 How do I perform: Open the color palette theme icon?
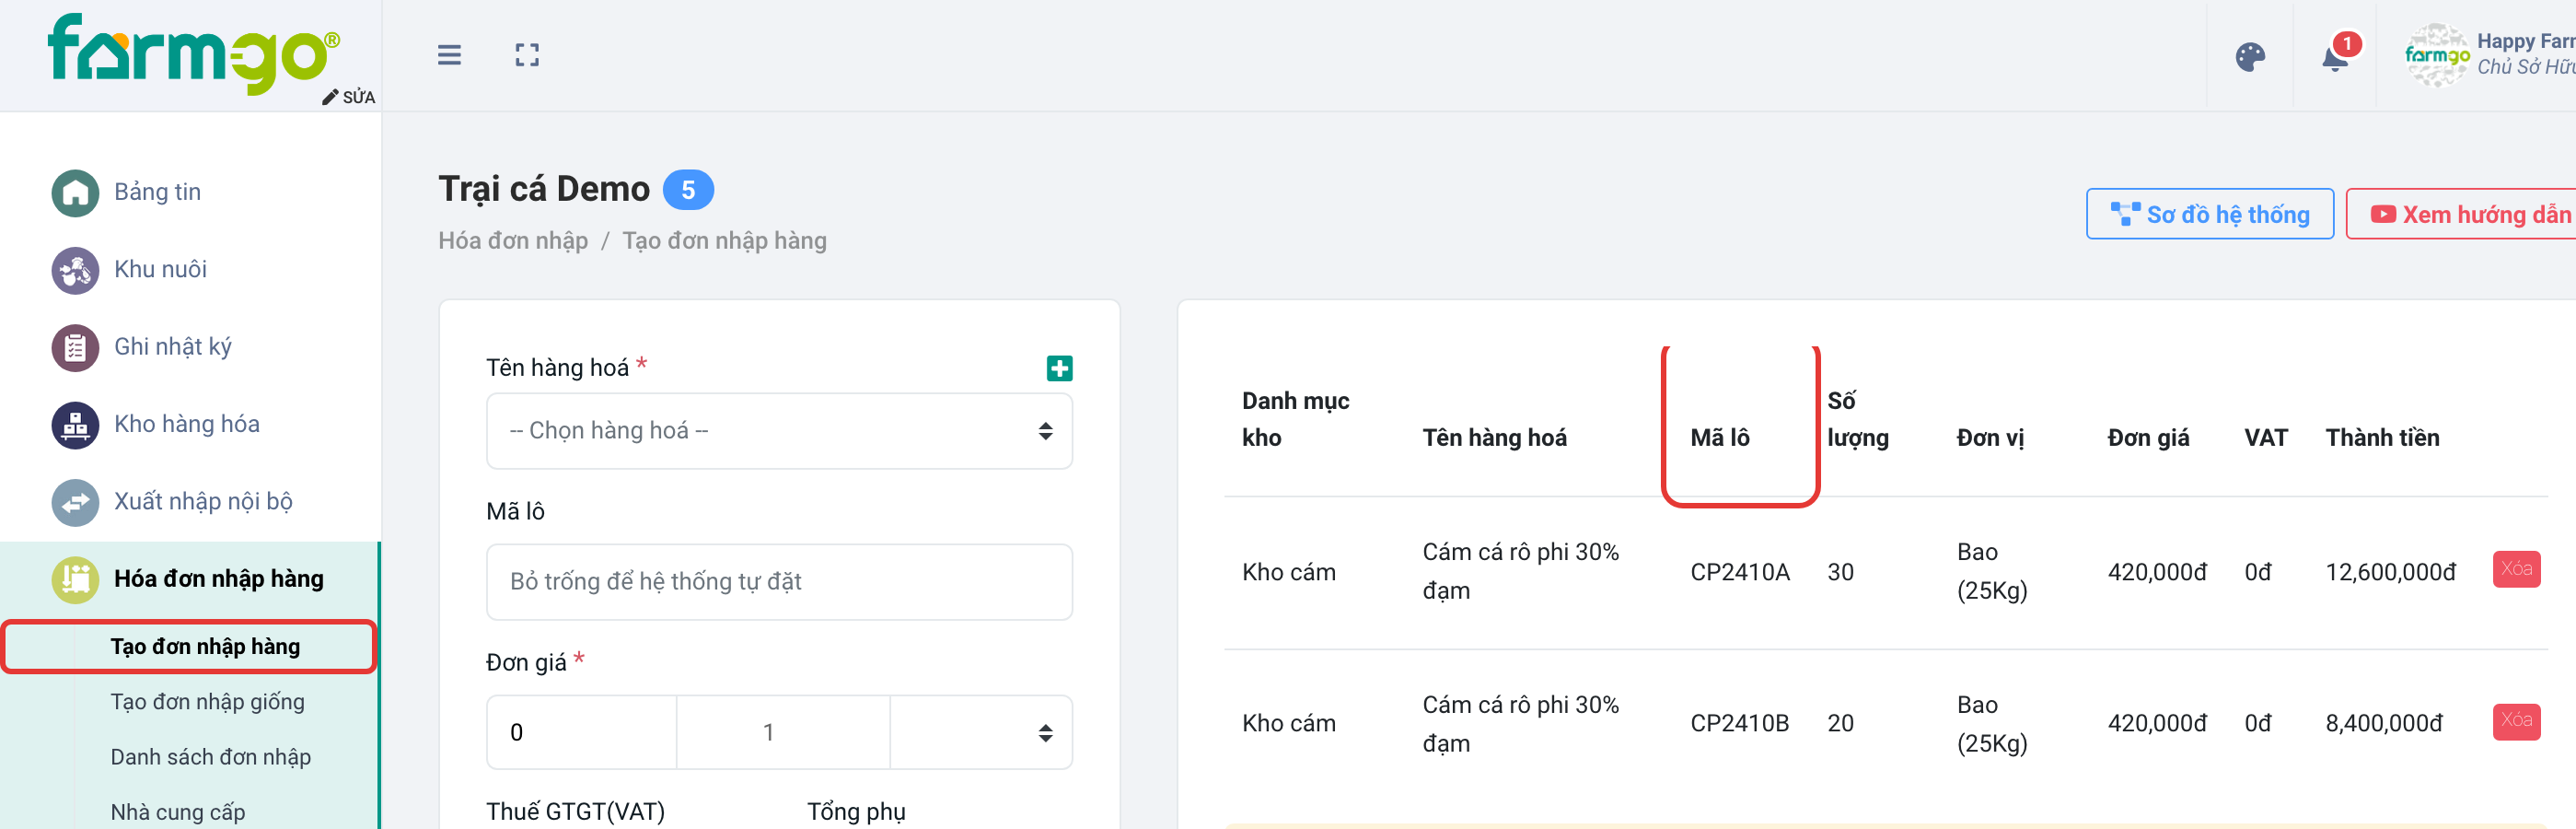[x=2250, y=57]
